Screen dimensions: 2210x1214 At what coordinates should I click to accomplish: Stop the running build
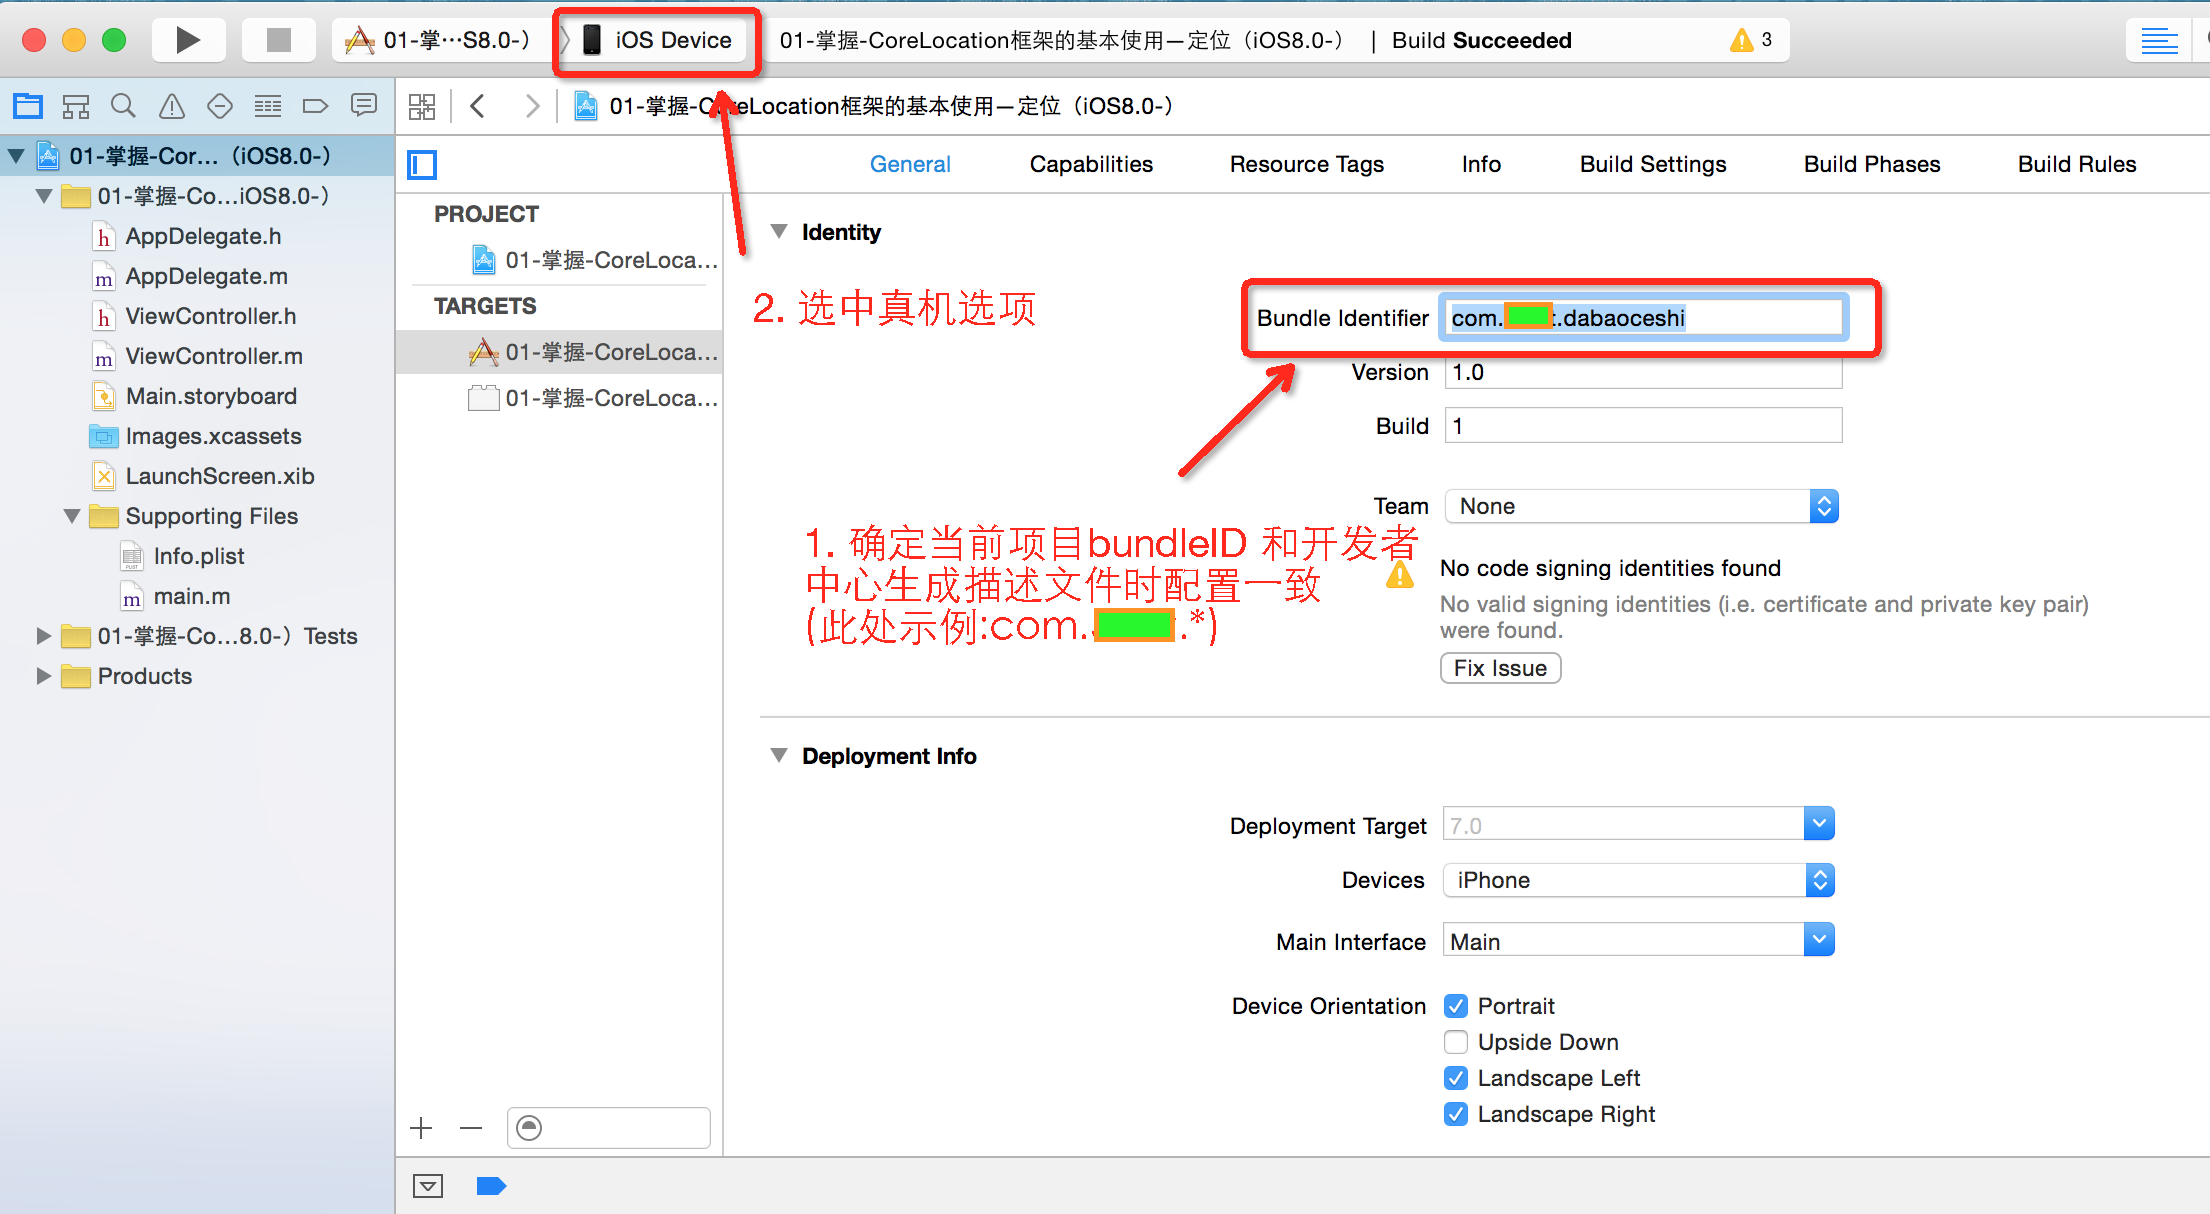[x=279, y=40]
